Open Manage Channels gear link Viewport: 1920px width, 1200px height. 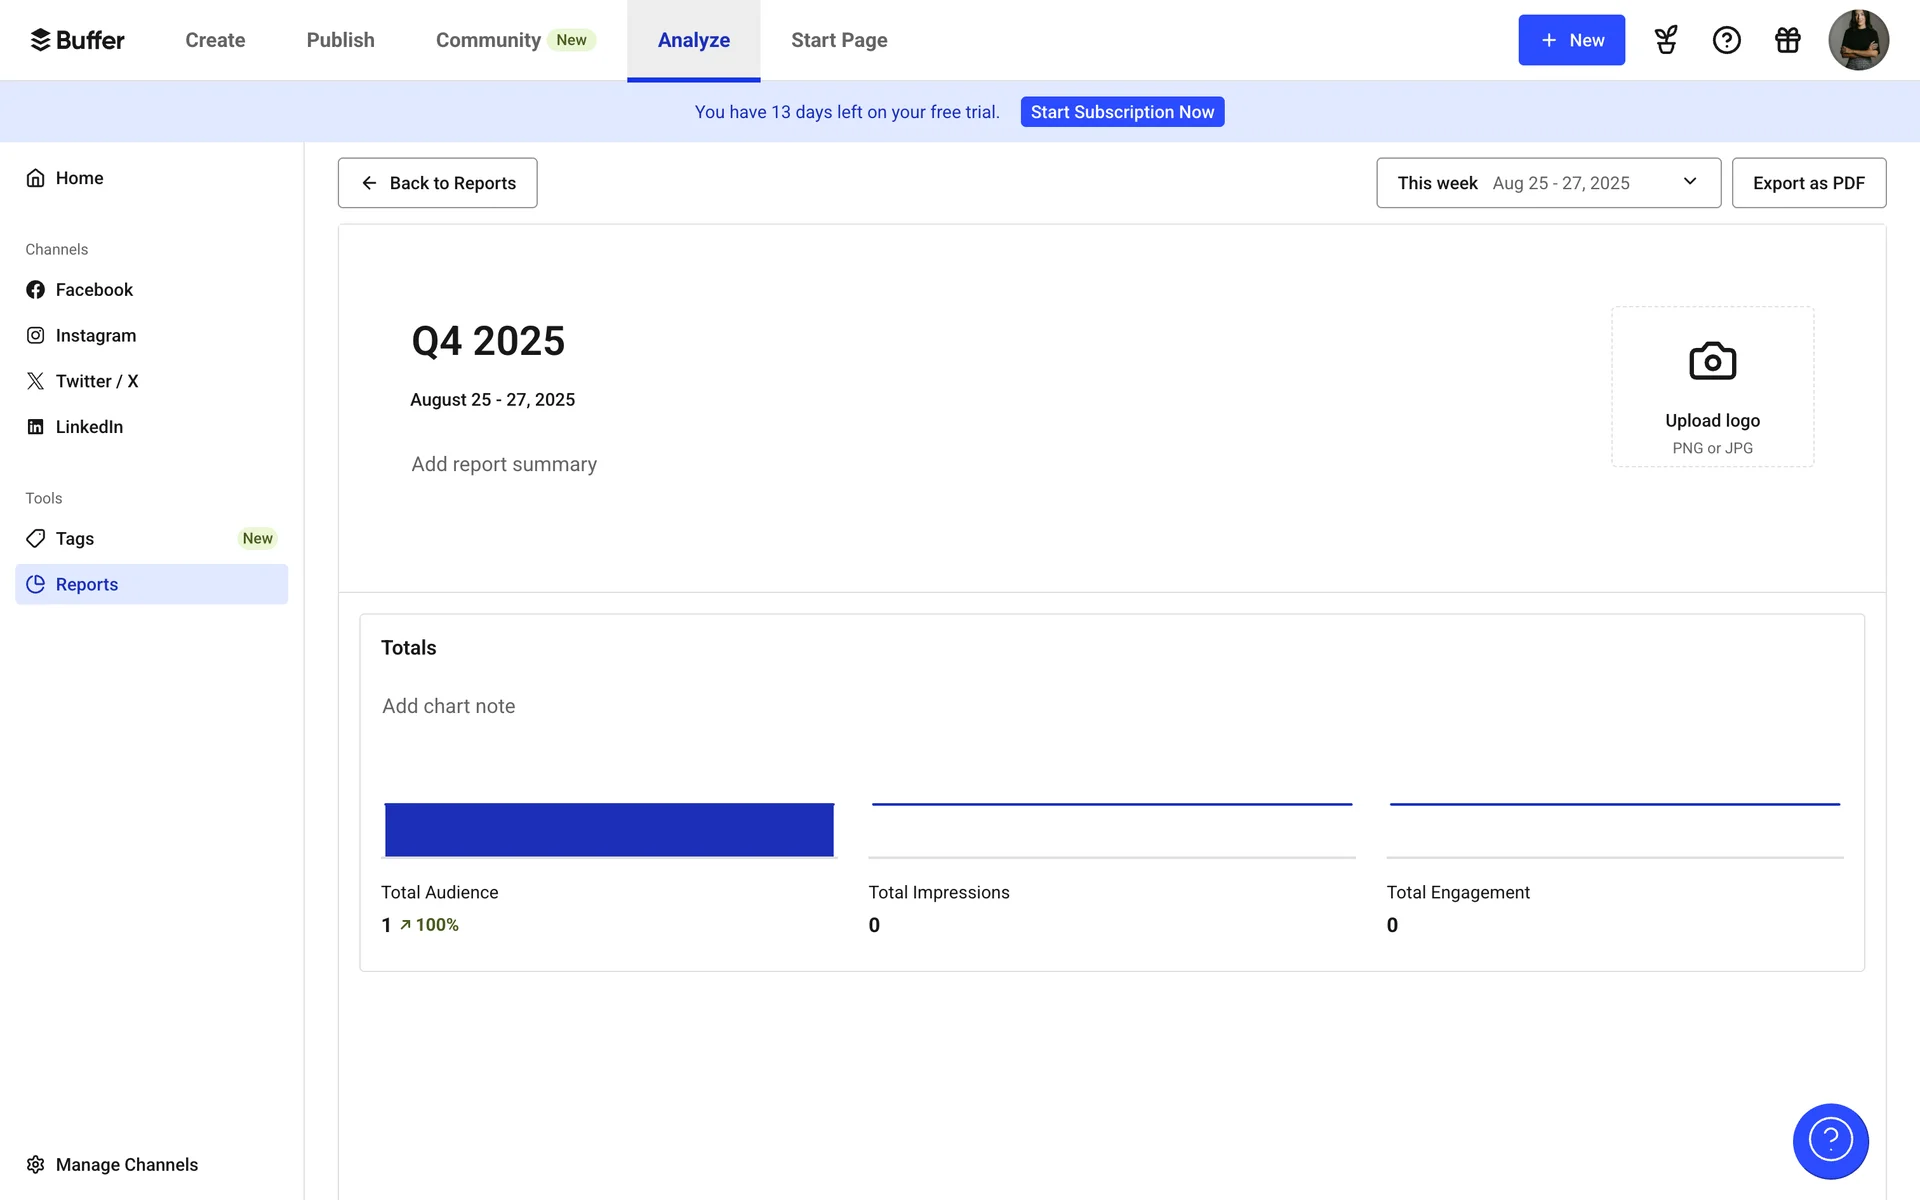tap(126, 1165)
